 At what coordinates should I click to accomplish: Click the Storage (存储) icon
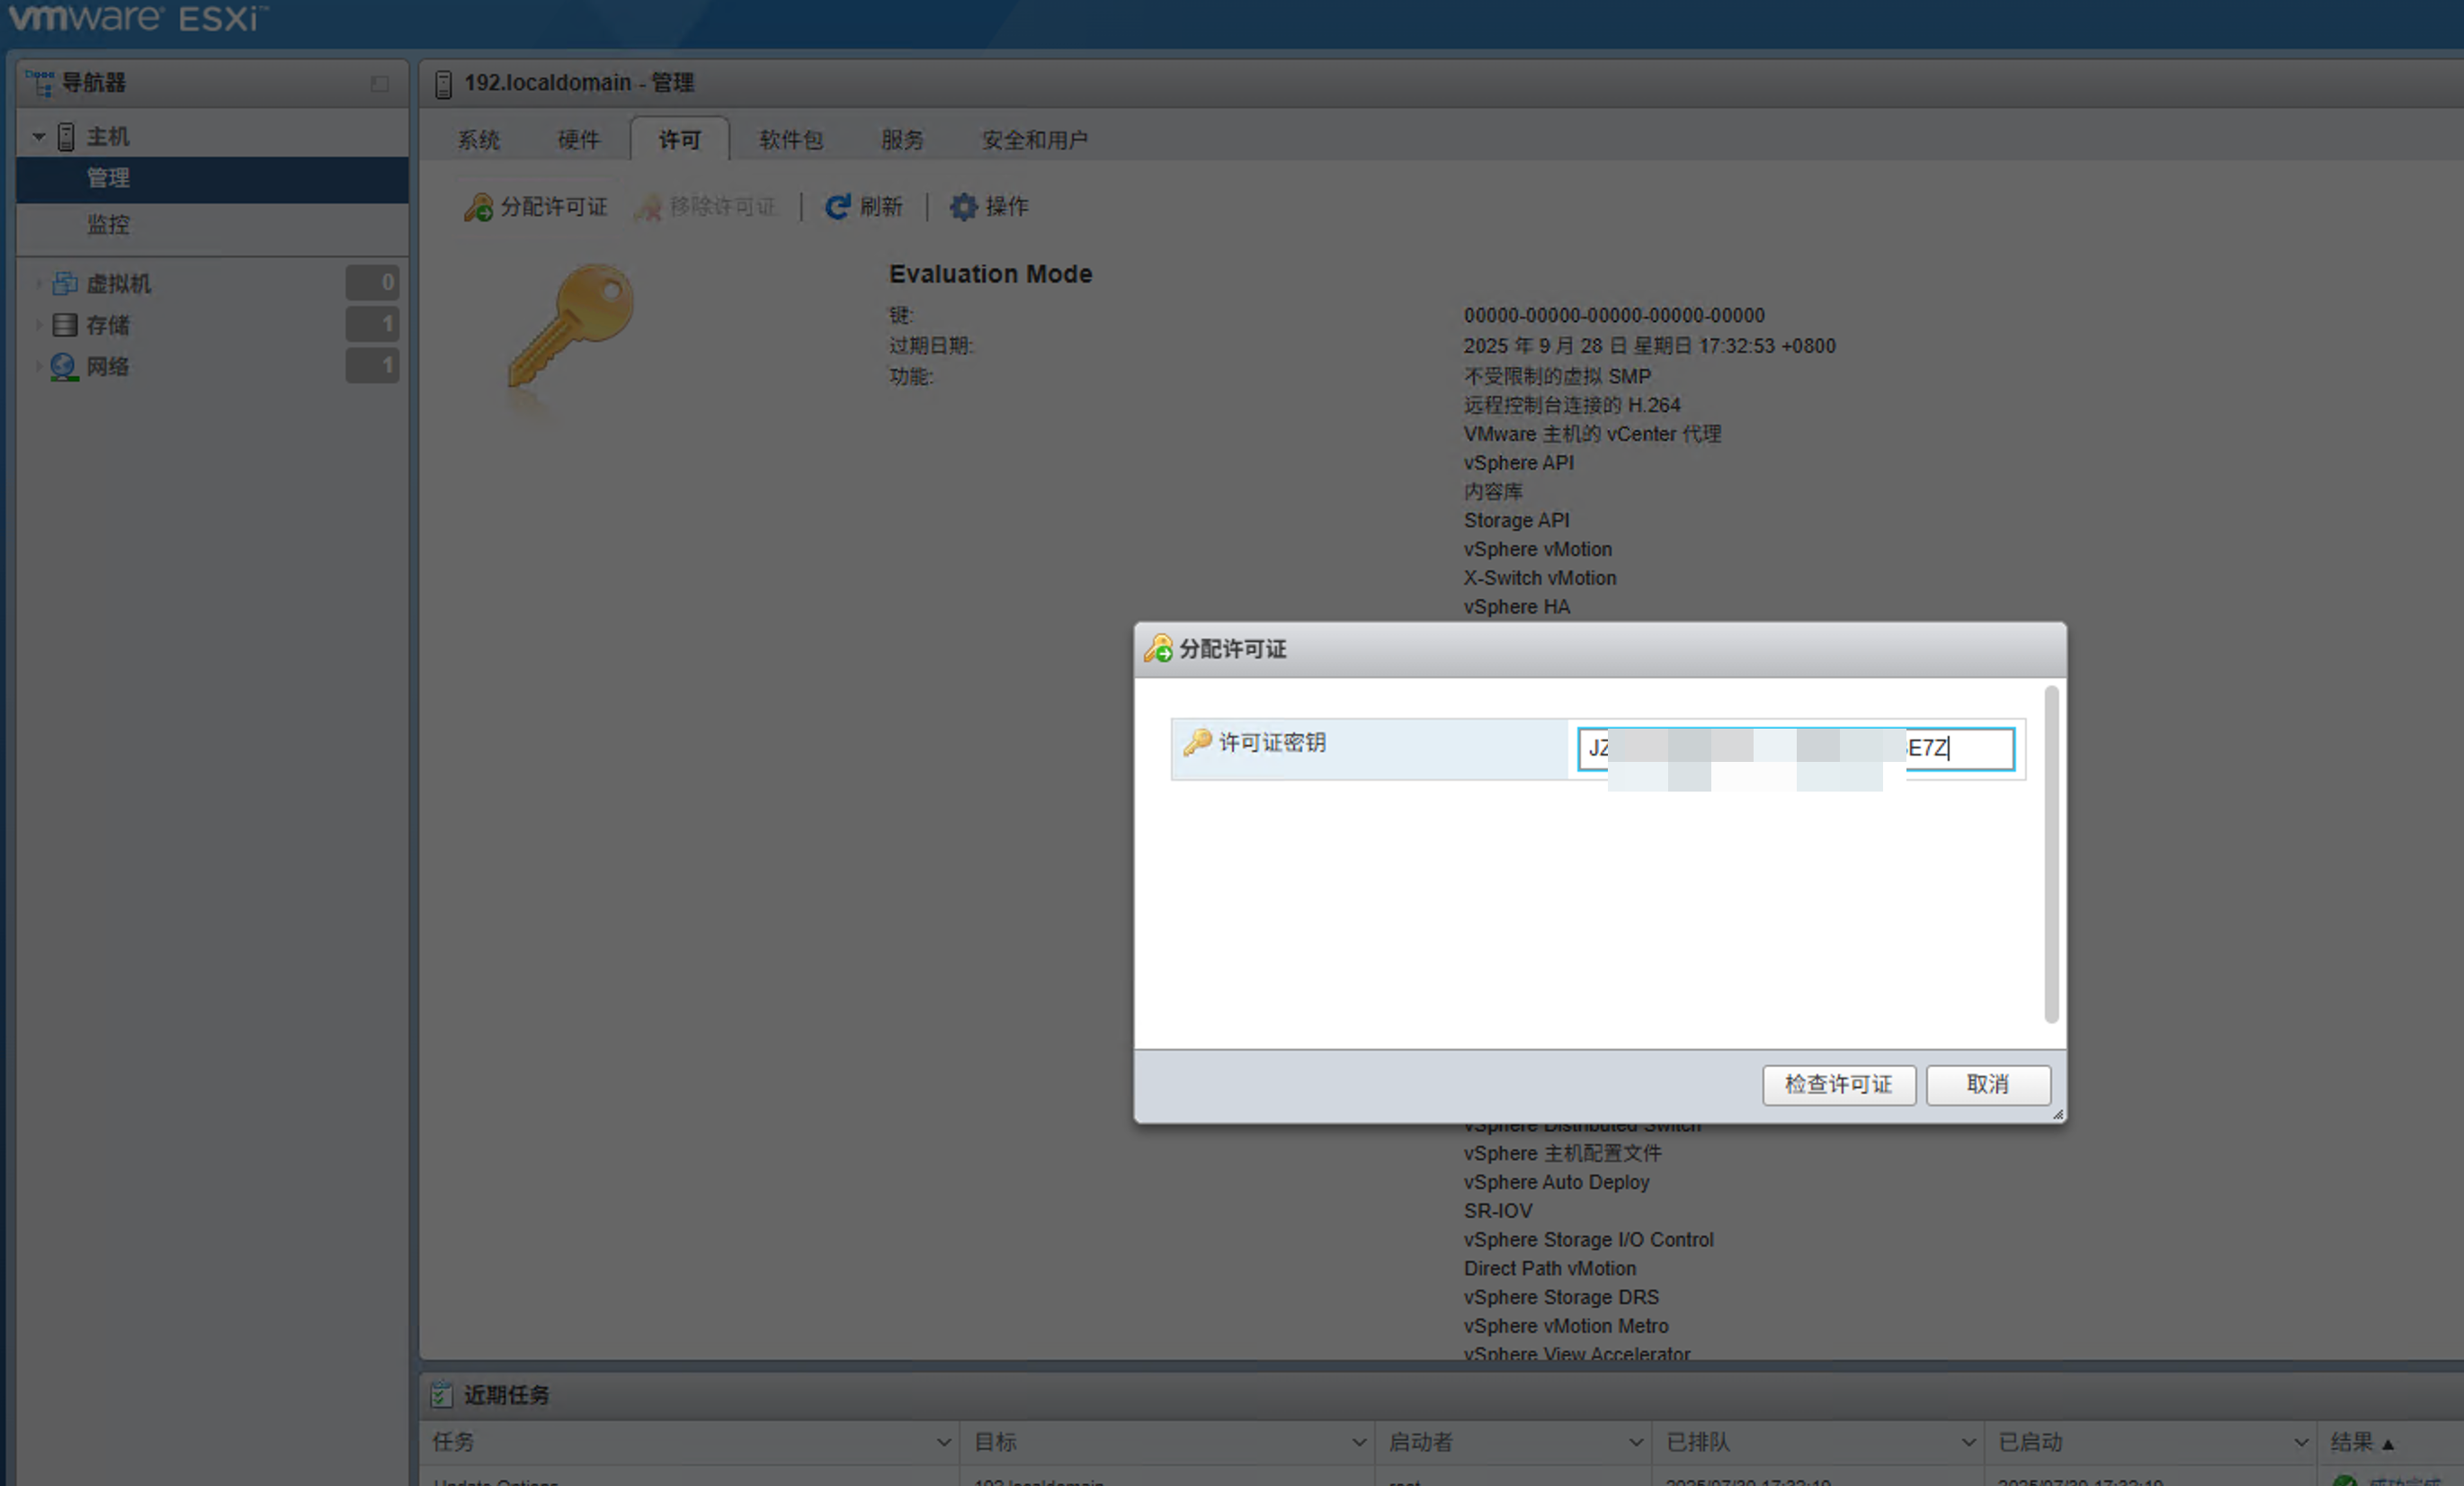tap(65, 325)
